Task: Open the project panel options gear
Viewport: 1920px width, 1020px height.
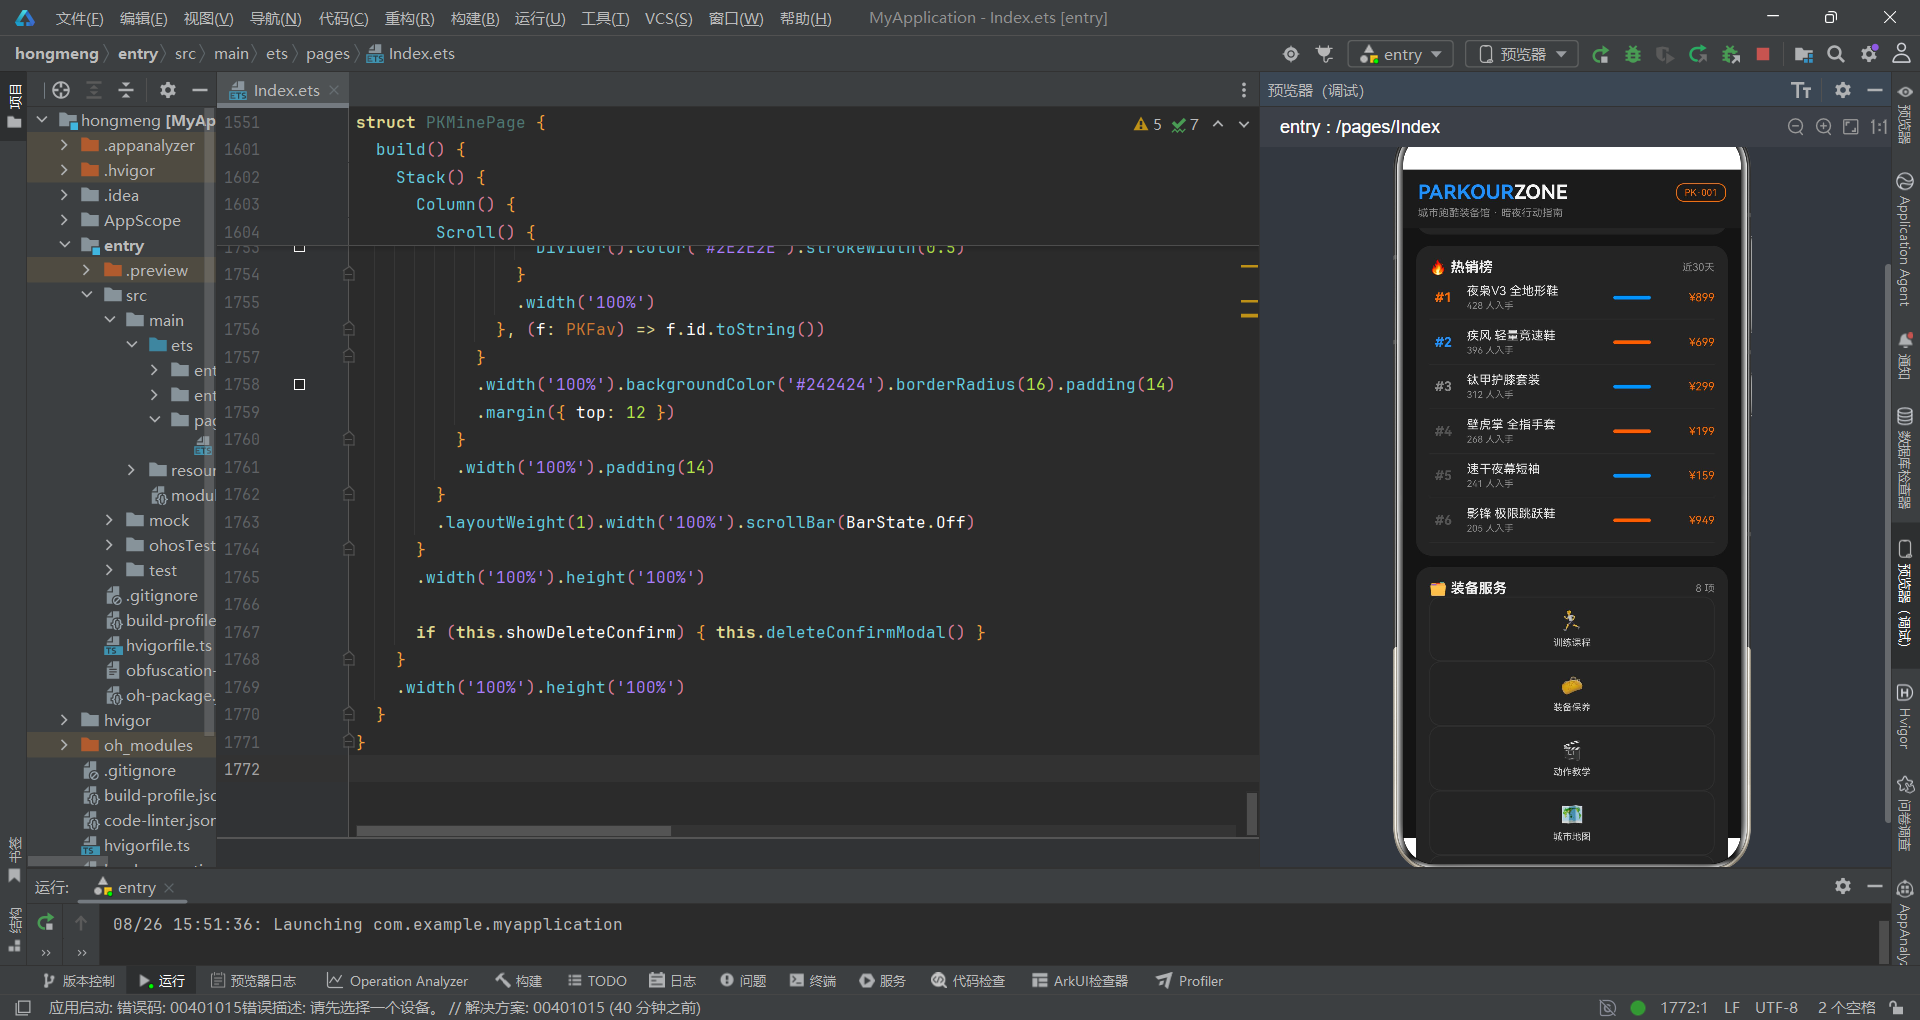Action: click(168, 90)
